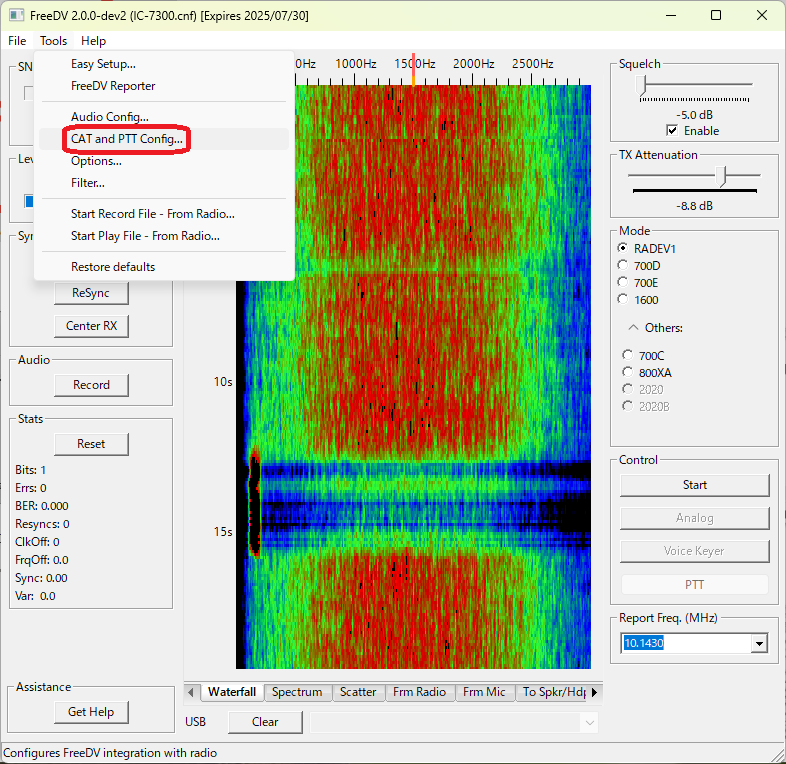Image resolution: width=786 pixels, height=764 pixels.
Task: Click the FreeDV app icon in title bar
Action: (15, 15)
